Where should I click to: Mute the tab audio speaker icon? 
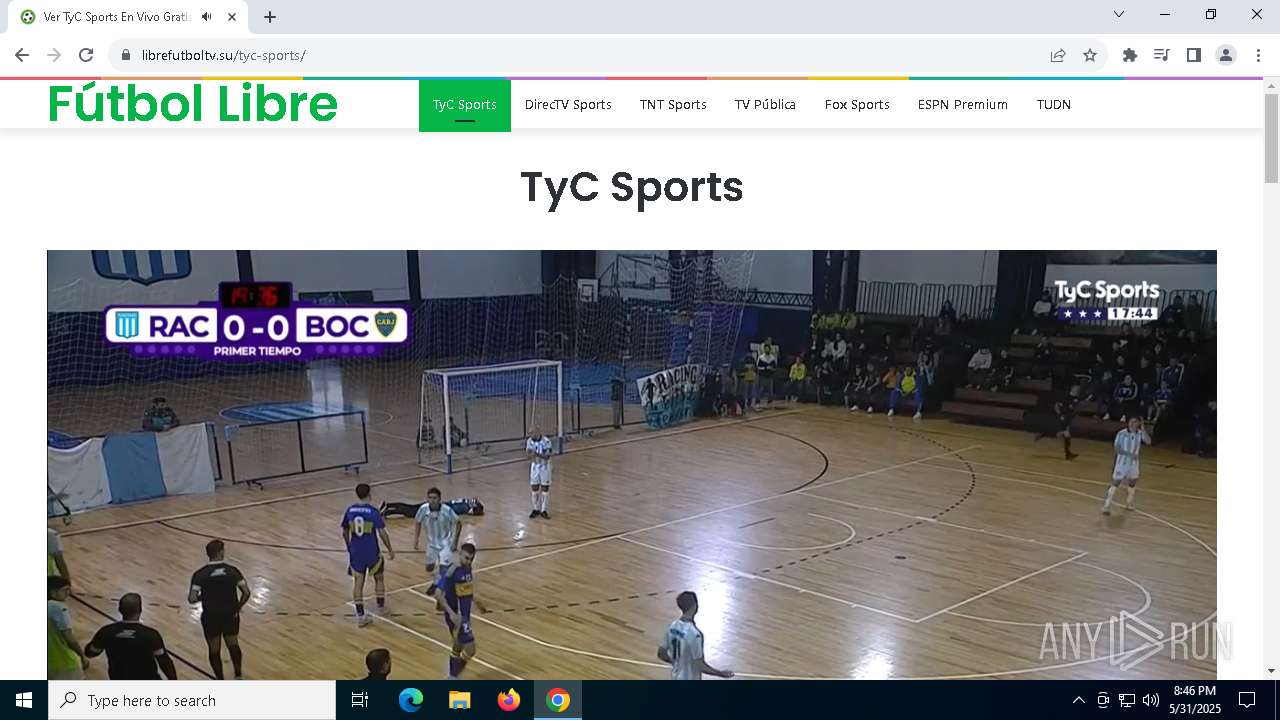pos(206,17)
